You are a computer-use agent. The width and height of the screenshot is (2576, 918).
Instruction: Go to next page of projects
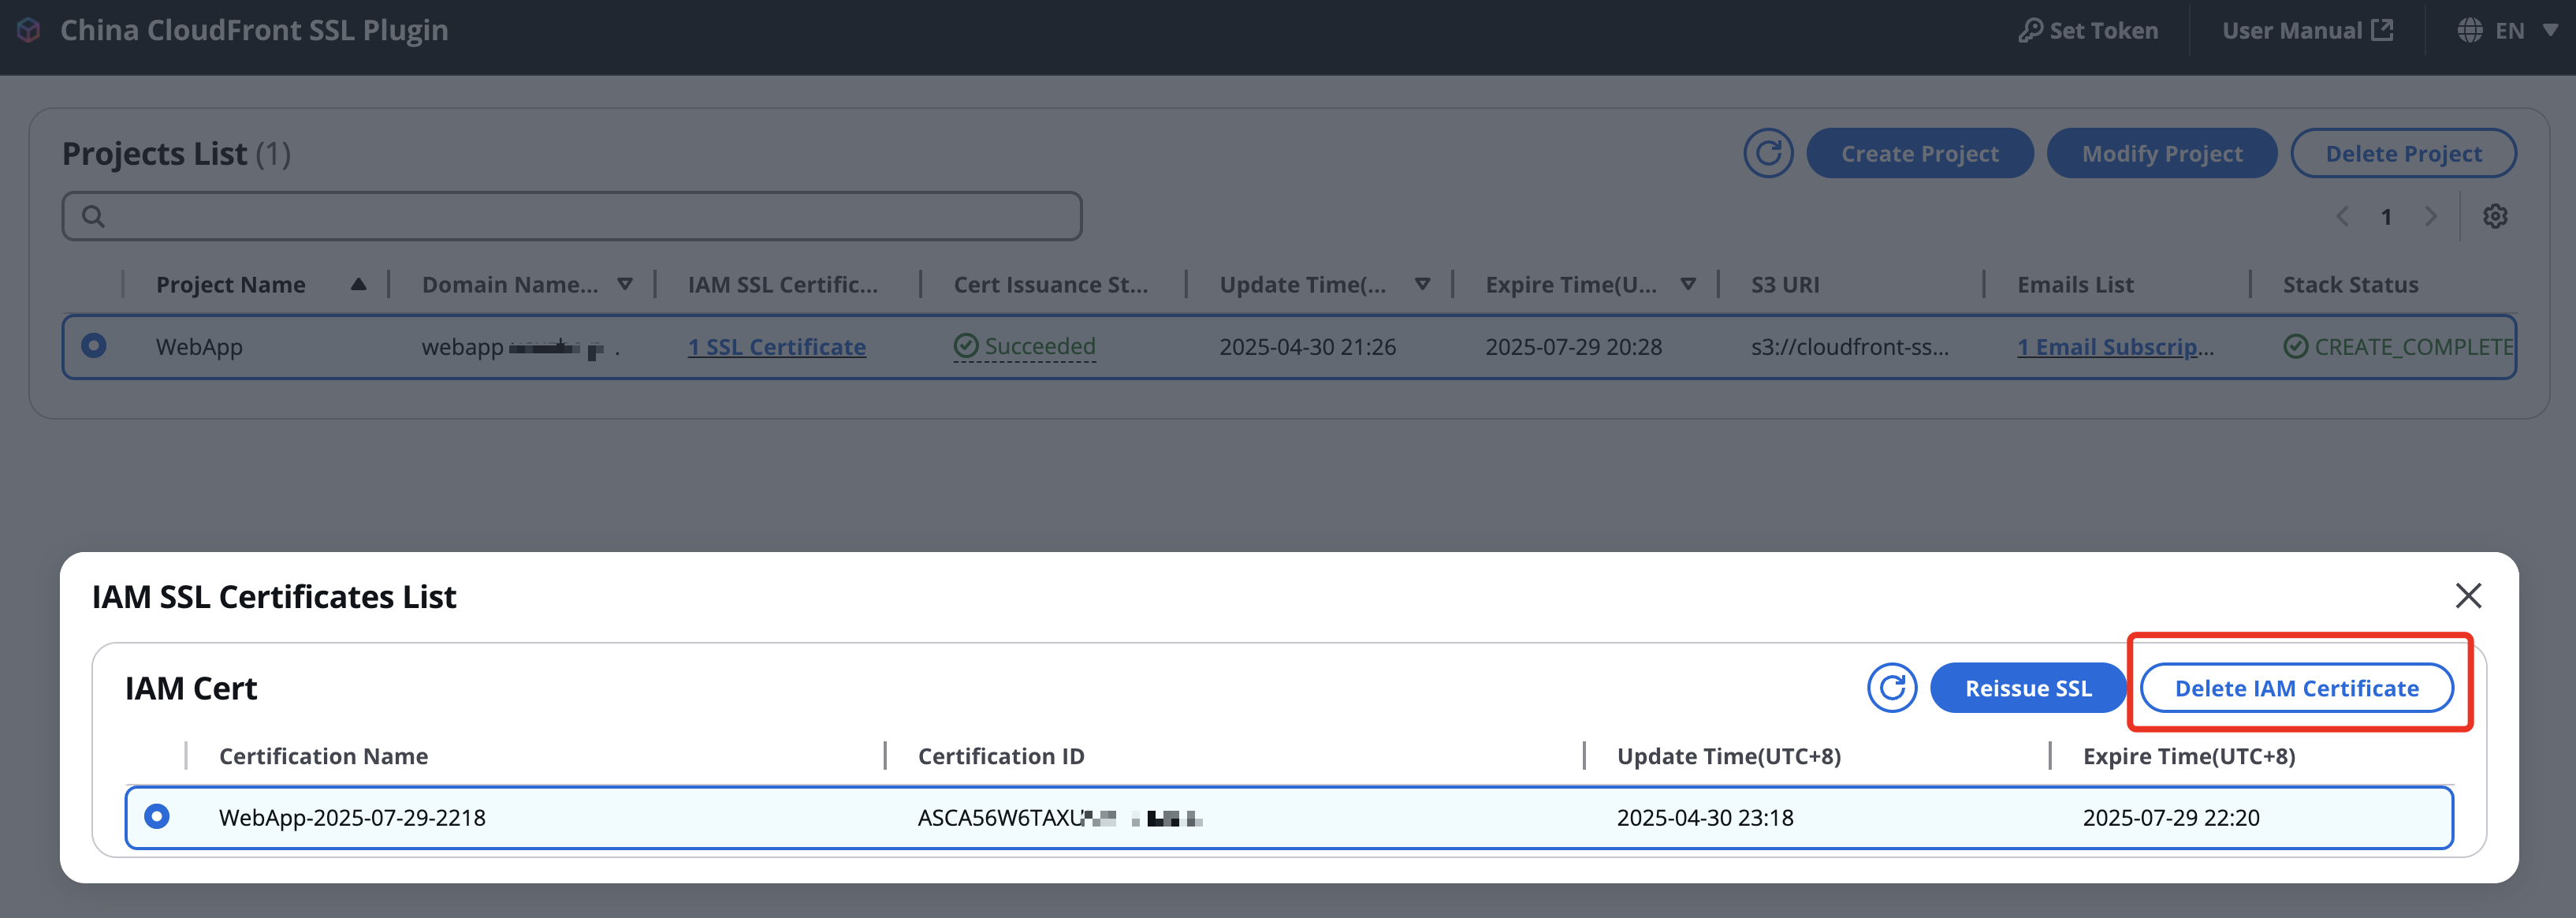tap(2431, 216)
